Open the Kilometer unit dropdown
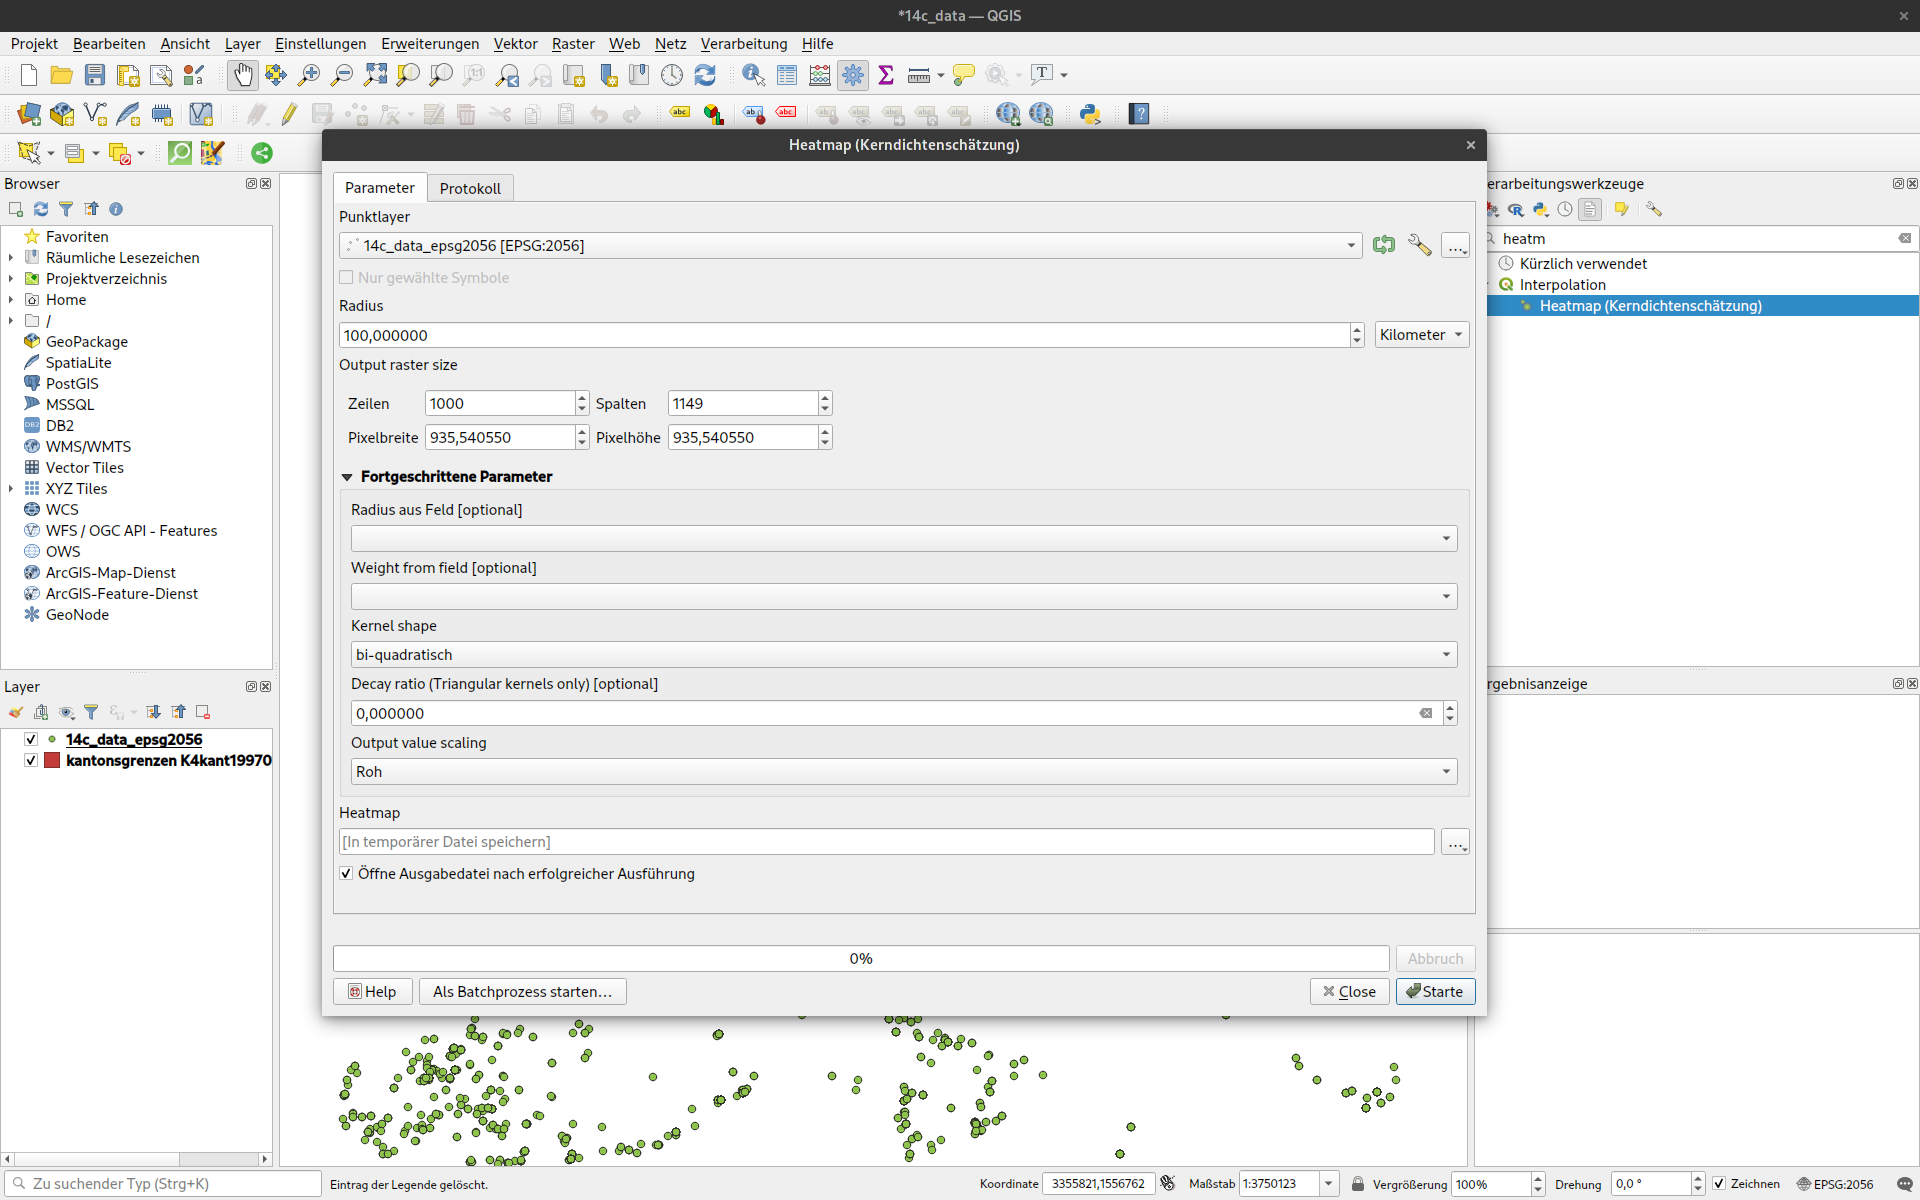 [1422, 335]
